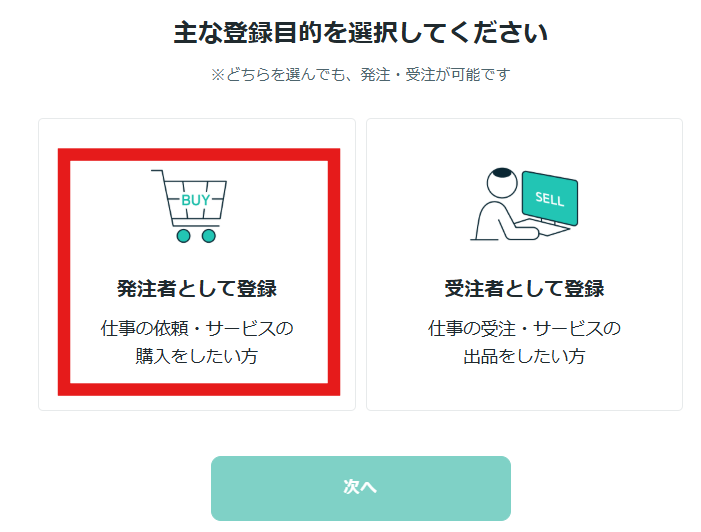Click the 購入をしたい方 line in buyer card

coord(197,356)
